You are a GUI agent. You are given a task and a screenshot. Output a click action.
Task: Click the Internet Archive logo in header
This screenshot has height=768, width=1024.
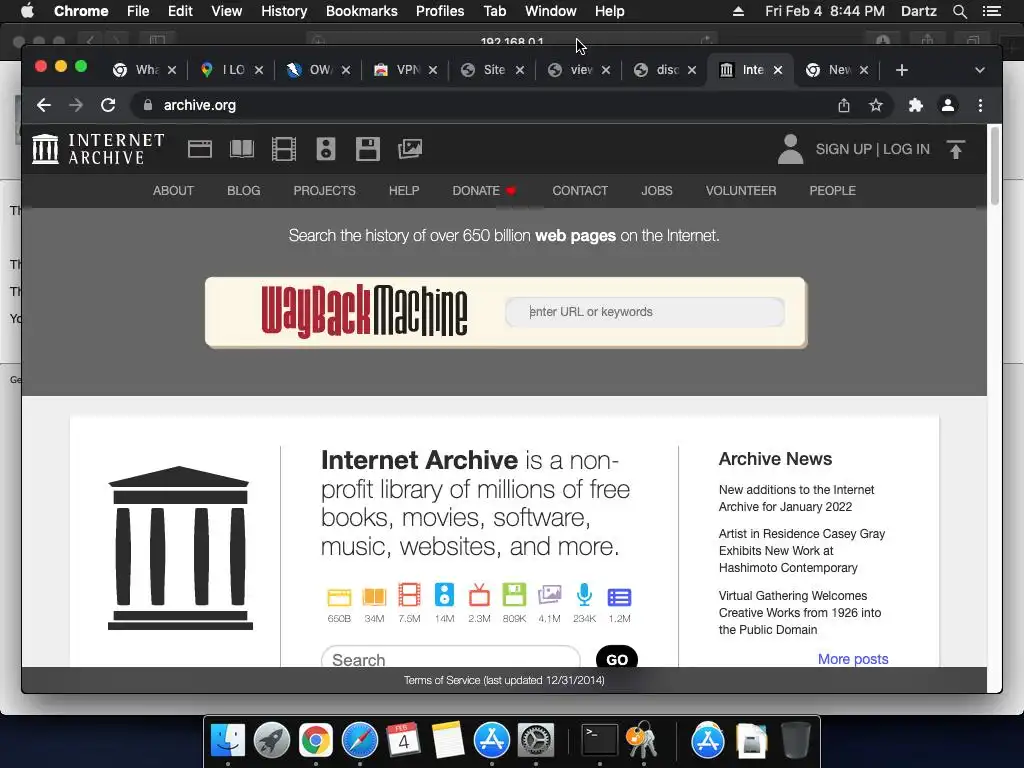(98, 149)
